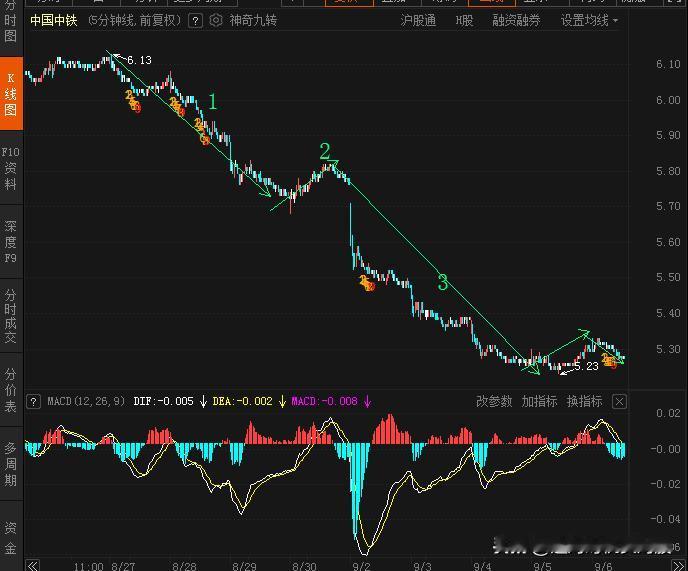Open the gear settings next to 神奇九转

215,20
